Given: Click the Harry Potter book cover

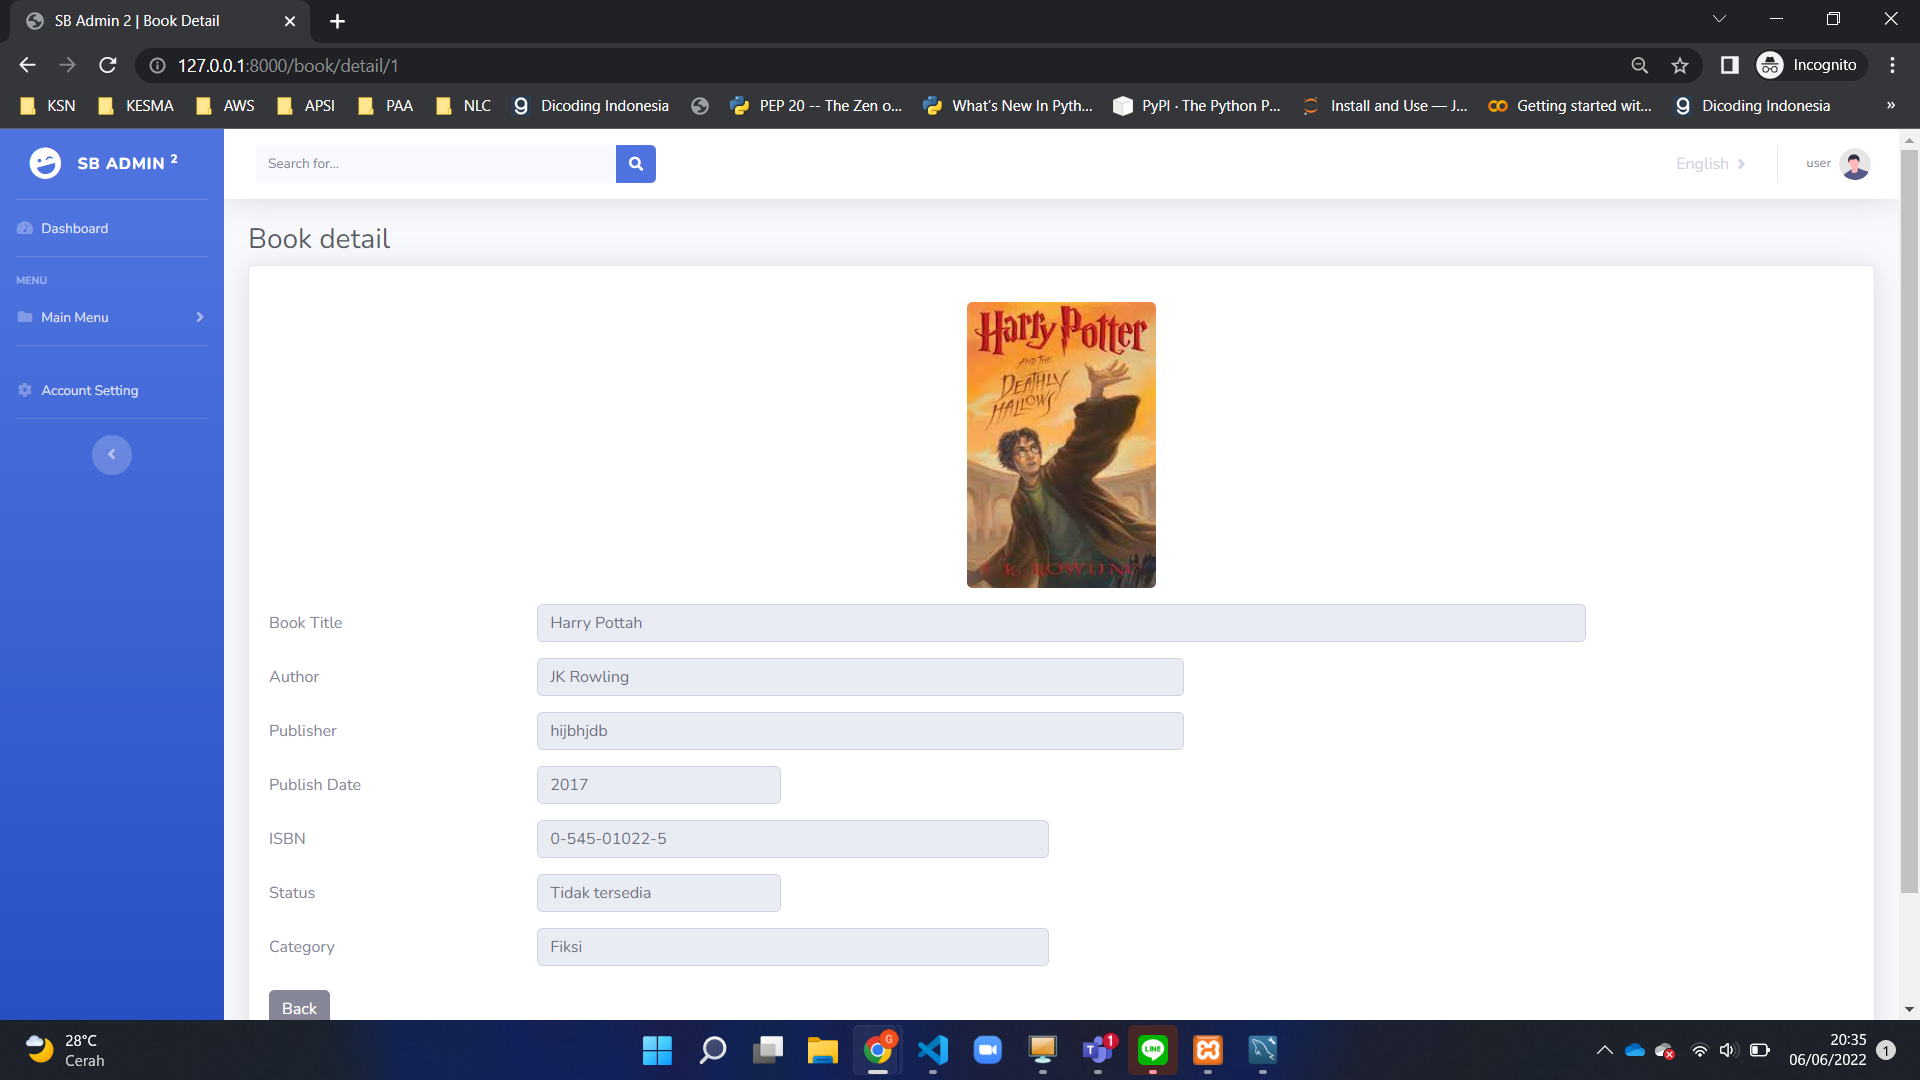Looking at the screenshot, I should 1061,445.
